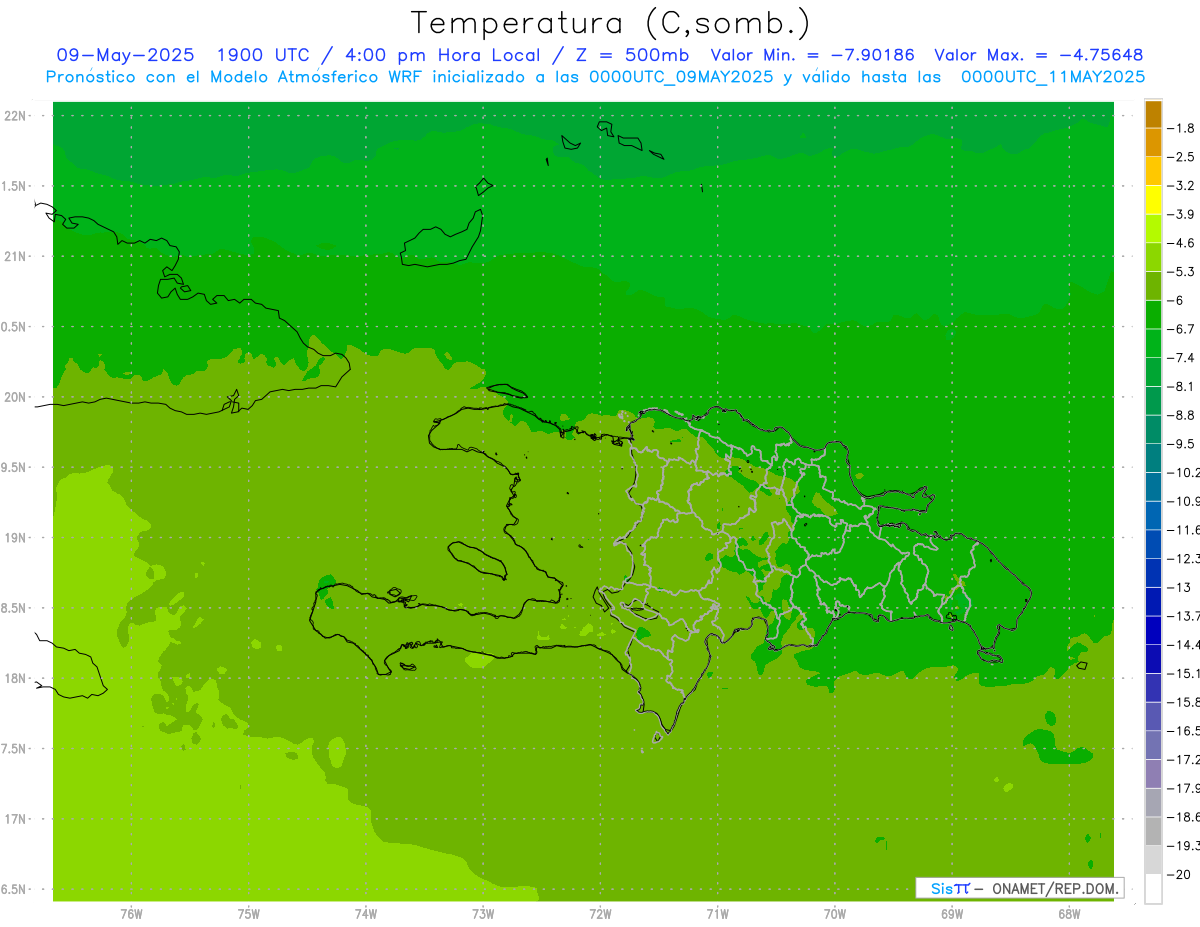Click the white swatch below the -20 label
Screen dimensions: 1200x927
point(1153,889)
